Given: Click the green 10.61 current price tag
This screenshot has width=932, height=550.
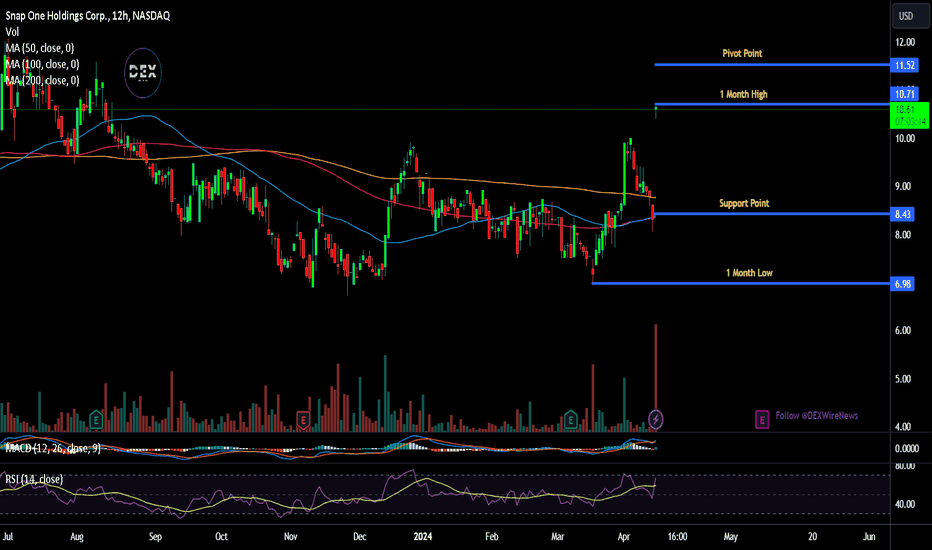Looking at the screenshot, I should point(909,115).
